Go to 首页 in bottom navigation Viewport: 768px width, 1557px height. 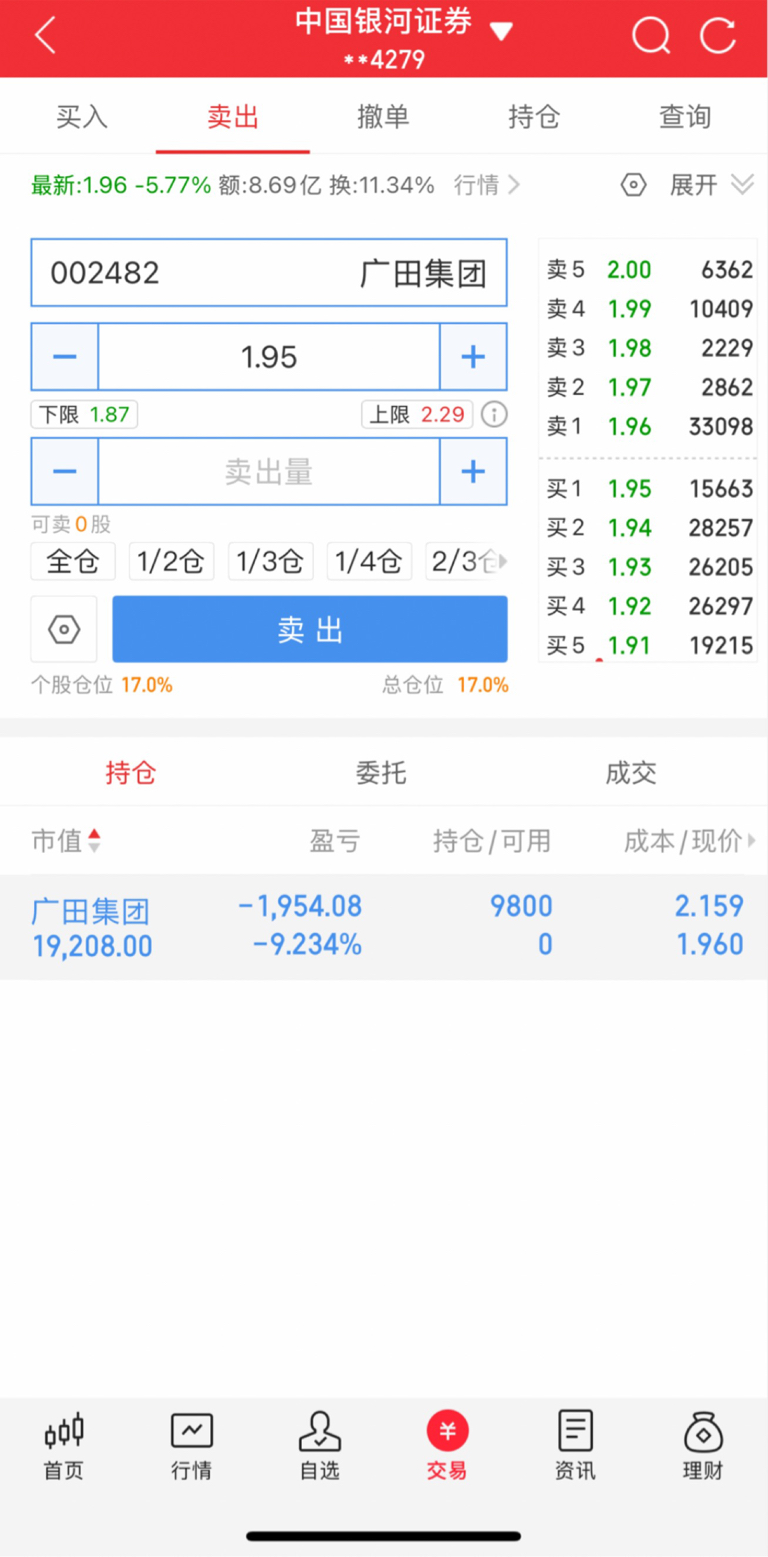point(64,1446)
